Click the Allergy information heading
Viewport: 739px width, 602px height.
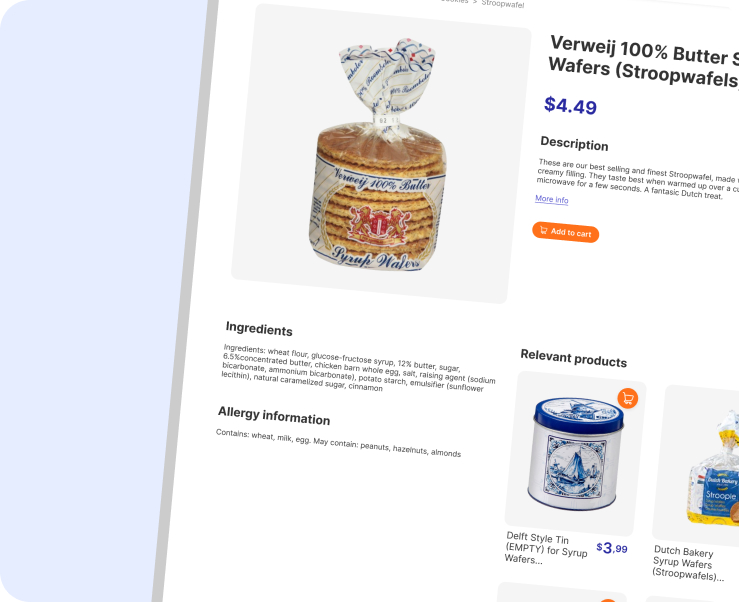pyautogui.click(x=274, y=416)
